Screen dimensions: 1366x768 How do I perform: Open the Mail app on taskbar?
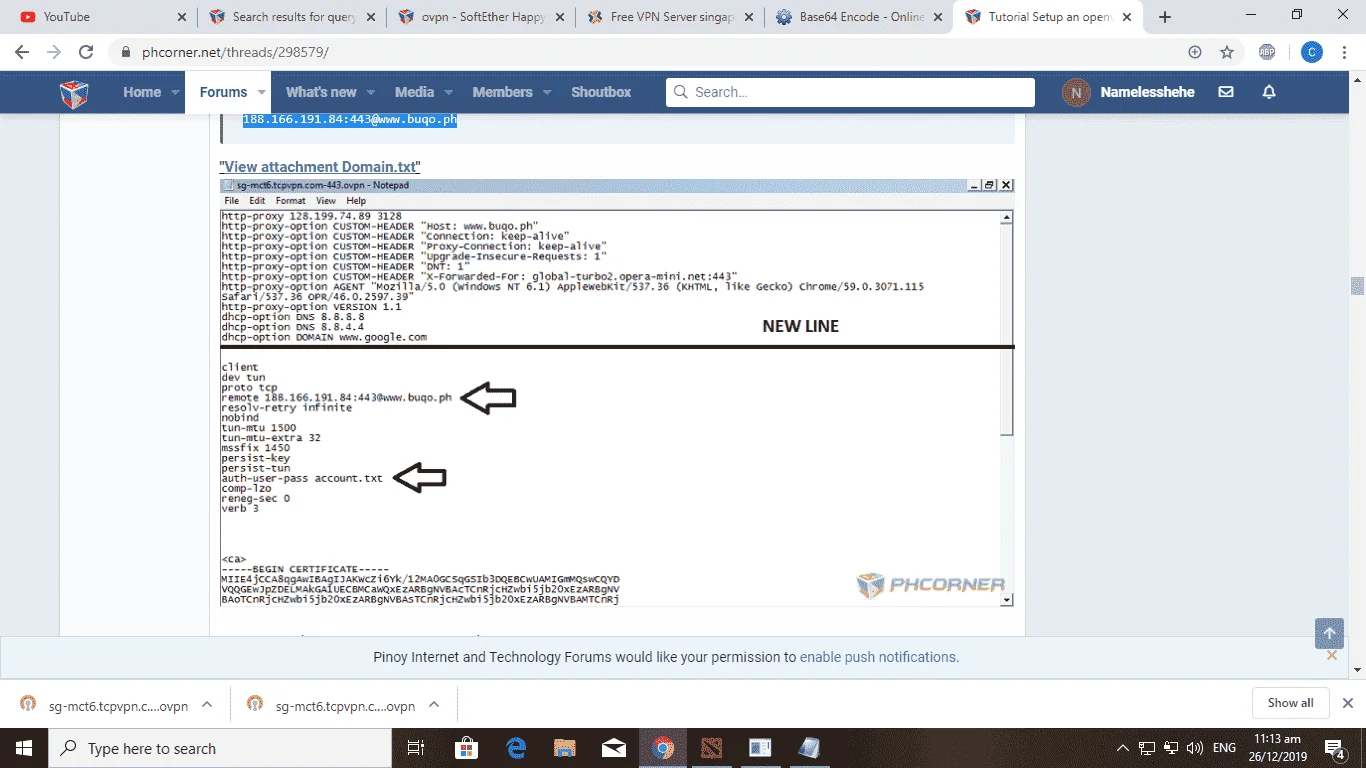pyautogui.click(x=614, y=748)
